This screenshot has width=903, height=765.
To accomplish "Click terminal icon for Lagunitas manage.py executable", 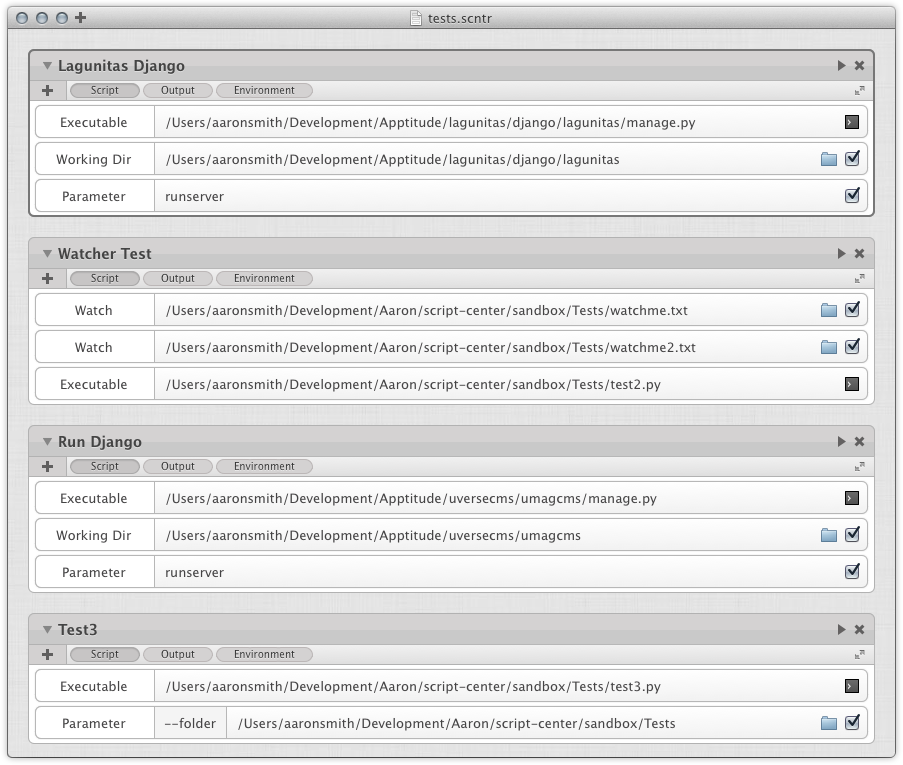I will pyautogui.click(x=851, y=122).
